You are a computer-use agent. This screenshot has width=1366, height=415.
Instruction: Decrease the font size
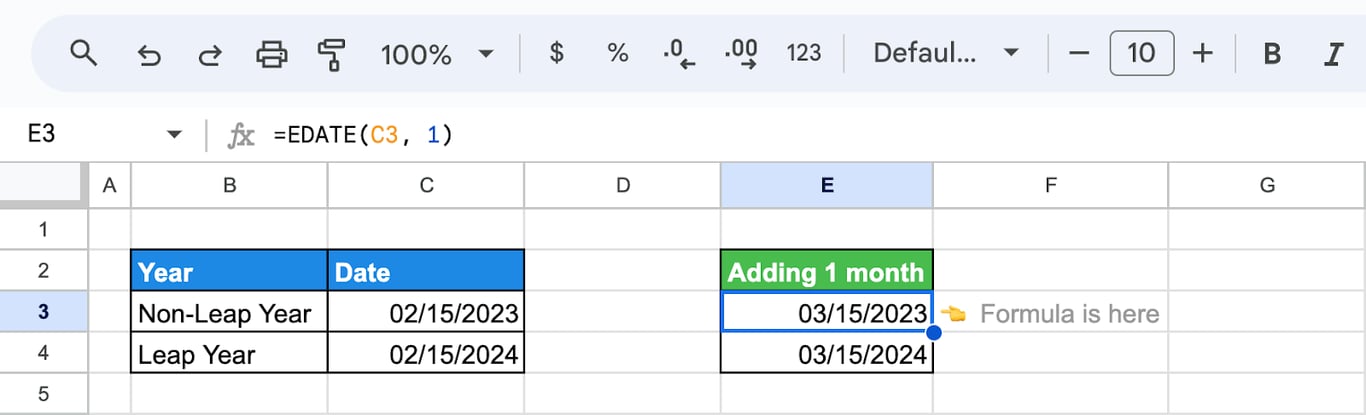[1078, 53]
